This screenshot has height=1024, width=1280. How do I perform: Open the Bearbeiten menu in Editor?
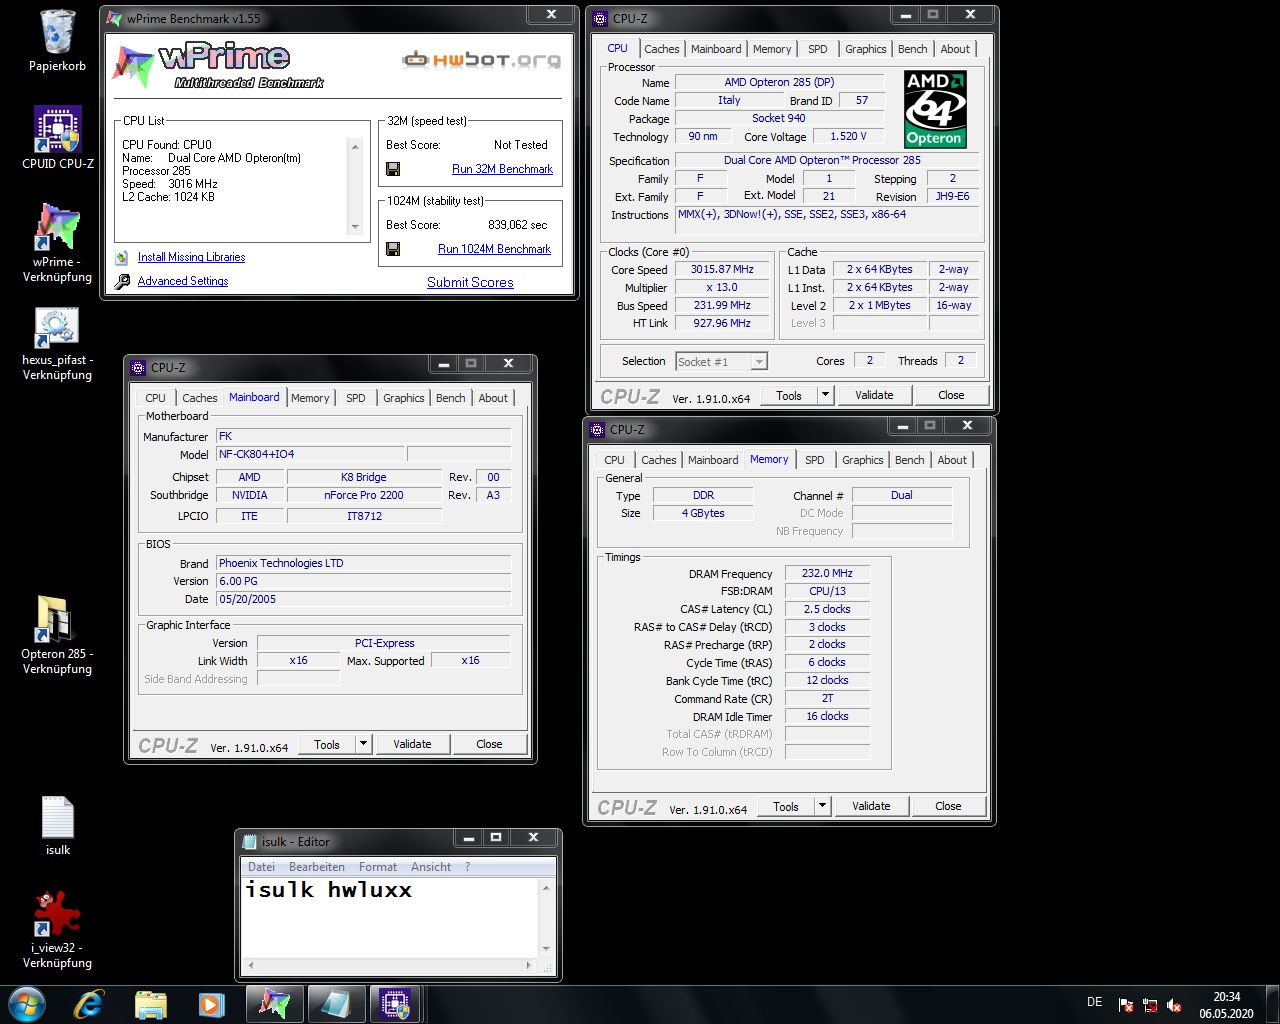pos(316,867)
